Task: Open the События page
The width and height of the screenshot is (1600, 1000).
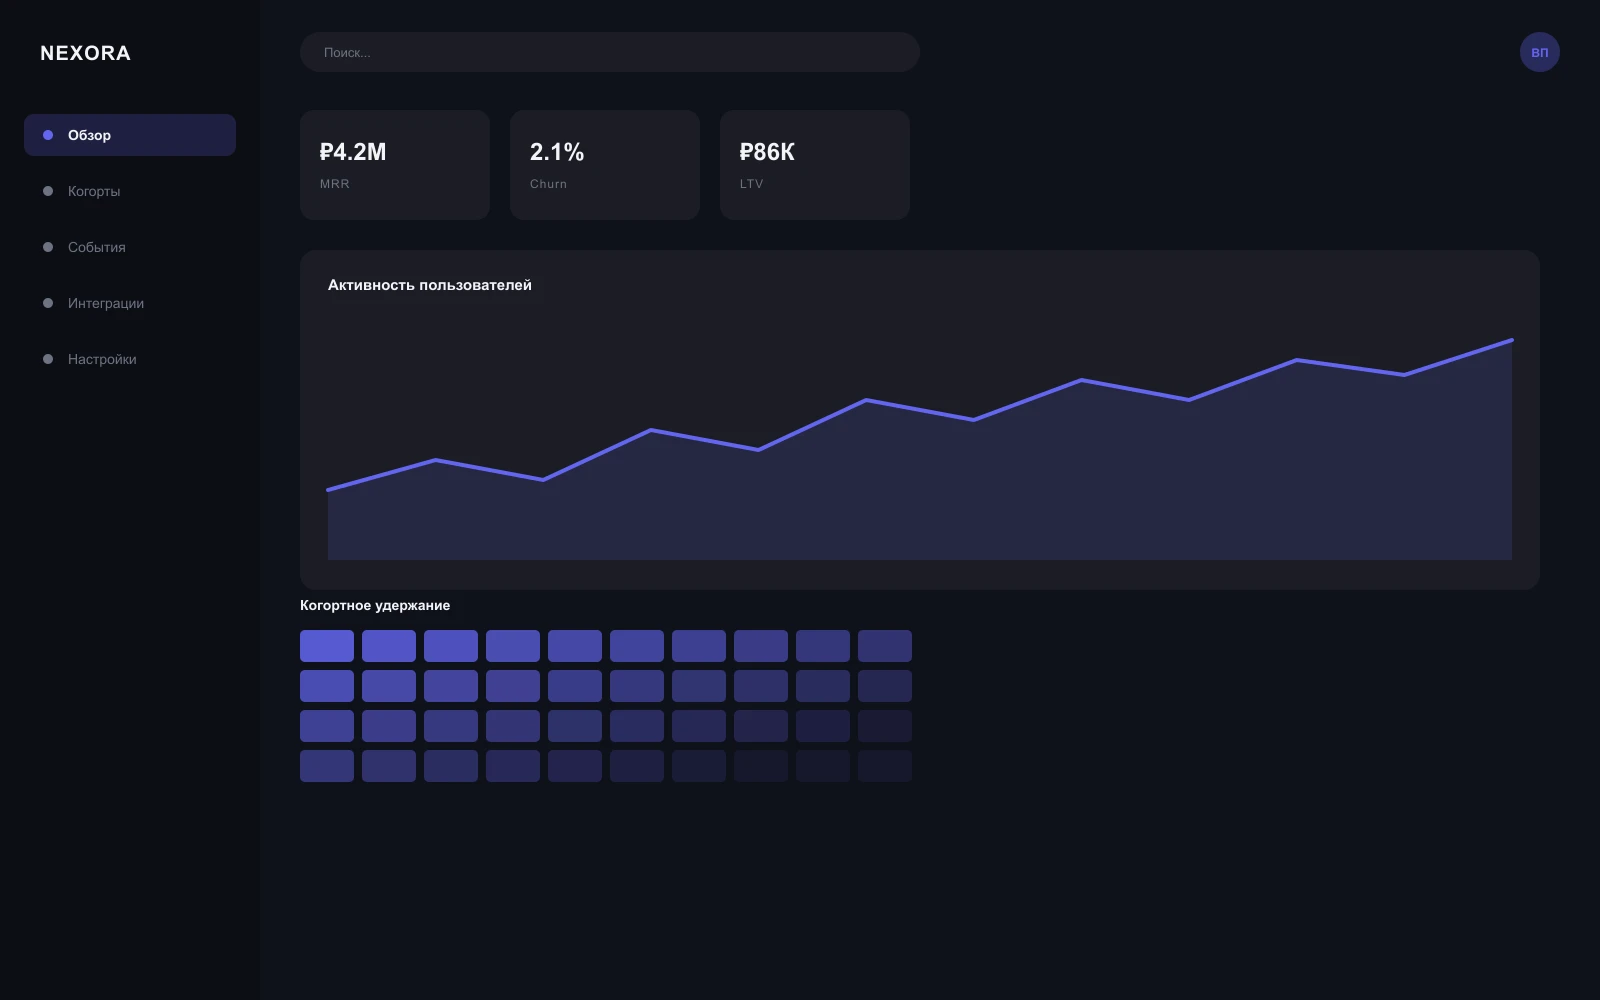Action: click(130, 247)
